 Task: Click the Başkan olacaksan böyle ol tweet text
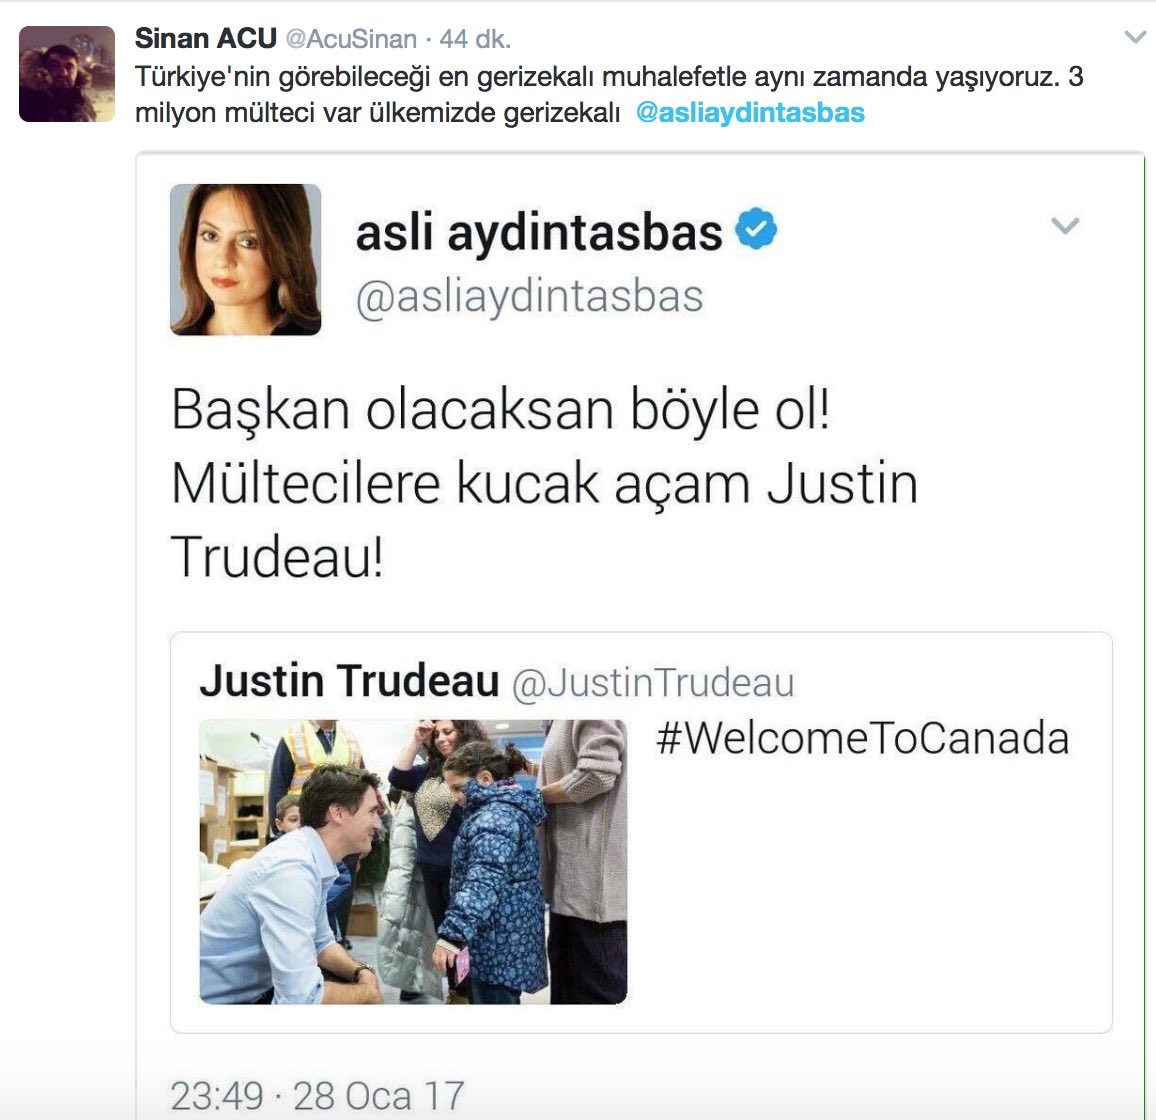point(544,483)
